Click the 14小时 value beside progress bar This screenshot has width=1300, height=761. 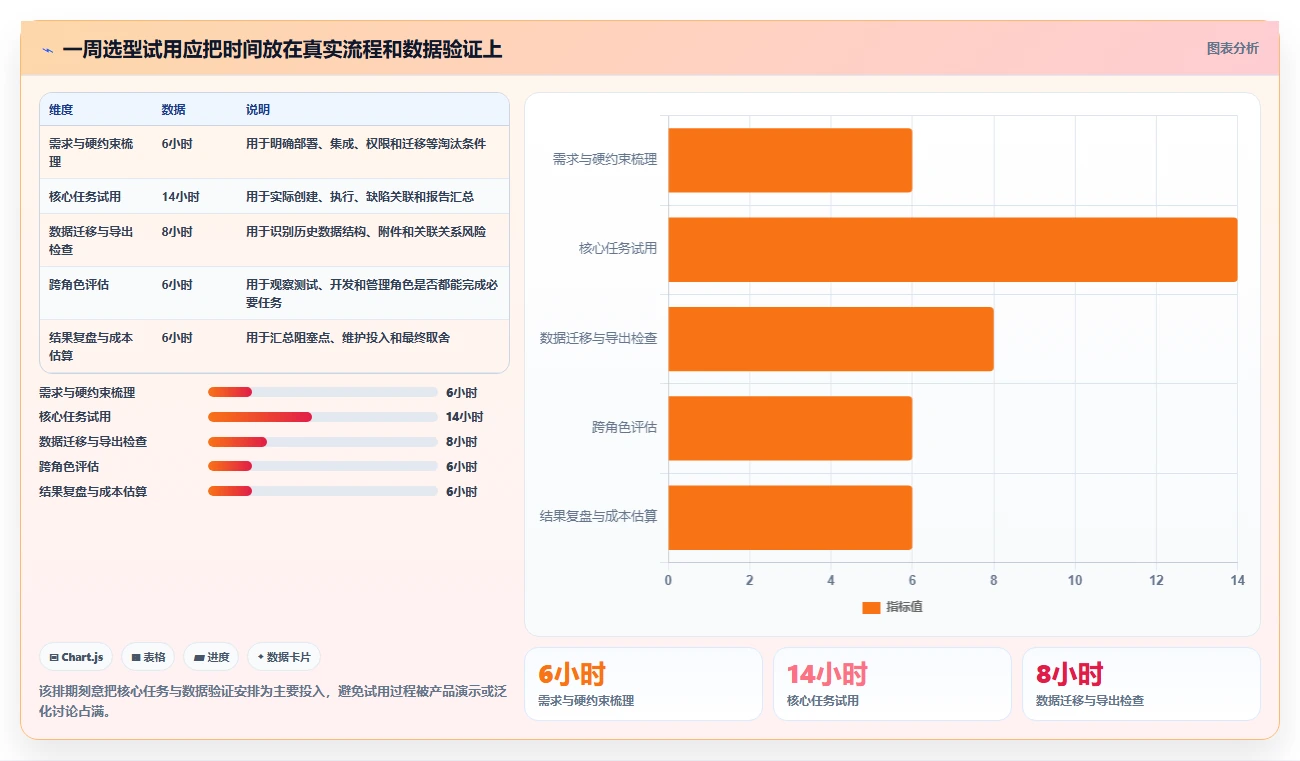(464, 417)
